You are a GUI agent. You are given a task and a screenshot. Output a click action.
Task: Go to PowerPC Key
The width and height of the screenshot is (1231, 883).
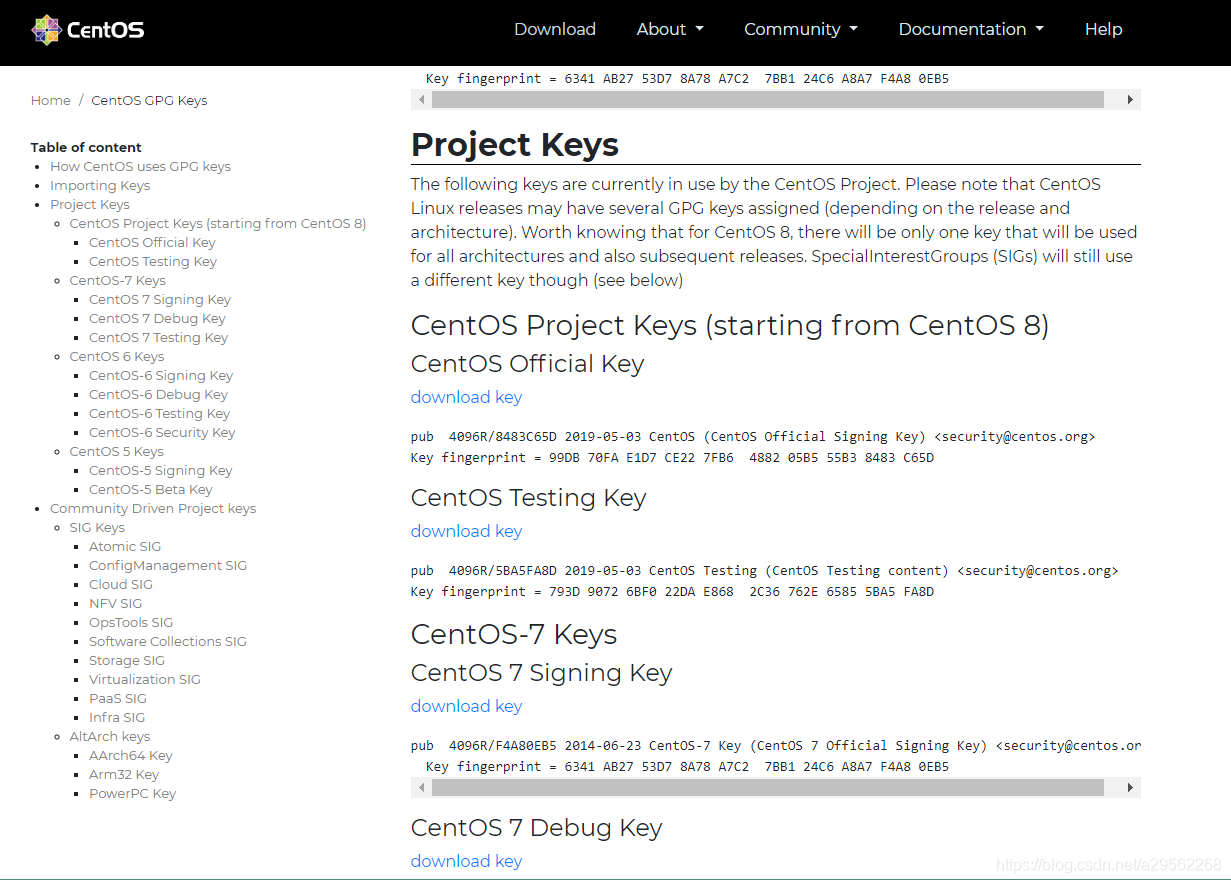132,794
